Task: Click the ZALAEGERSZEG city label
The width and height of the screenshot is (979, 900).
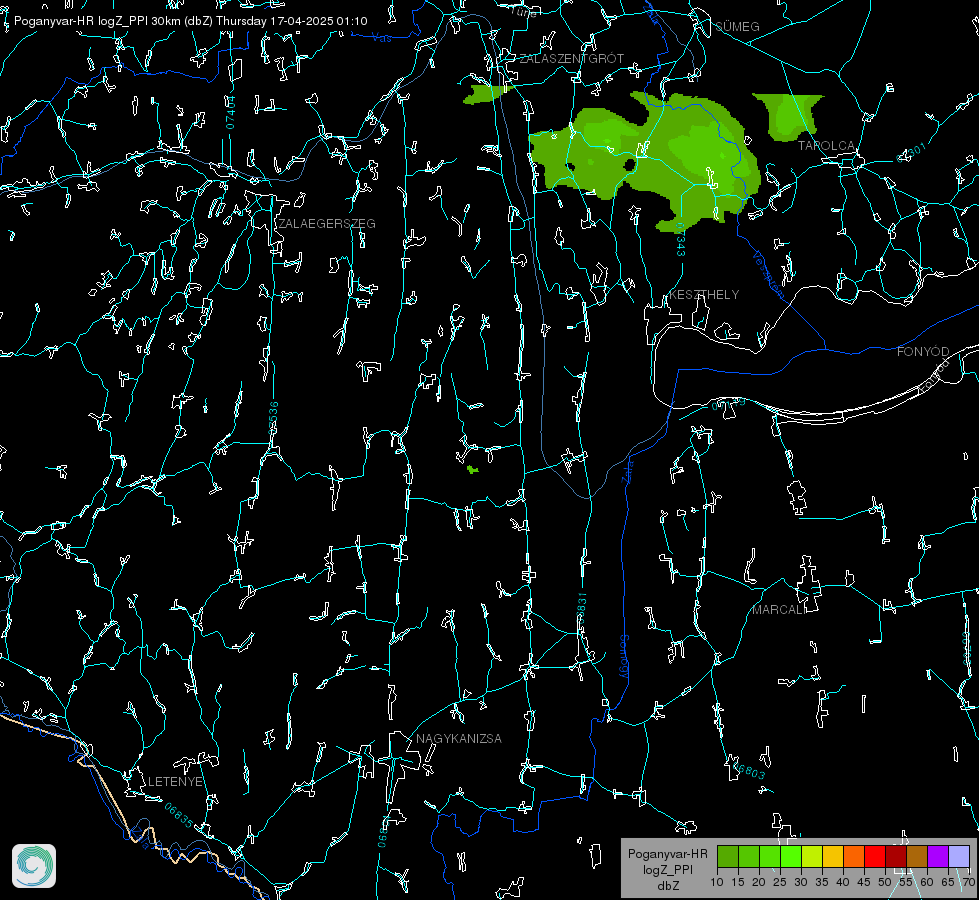Action: [327, 224]
